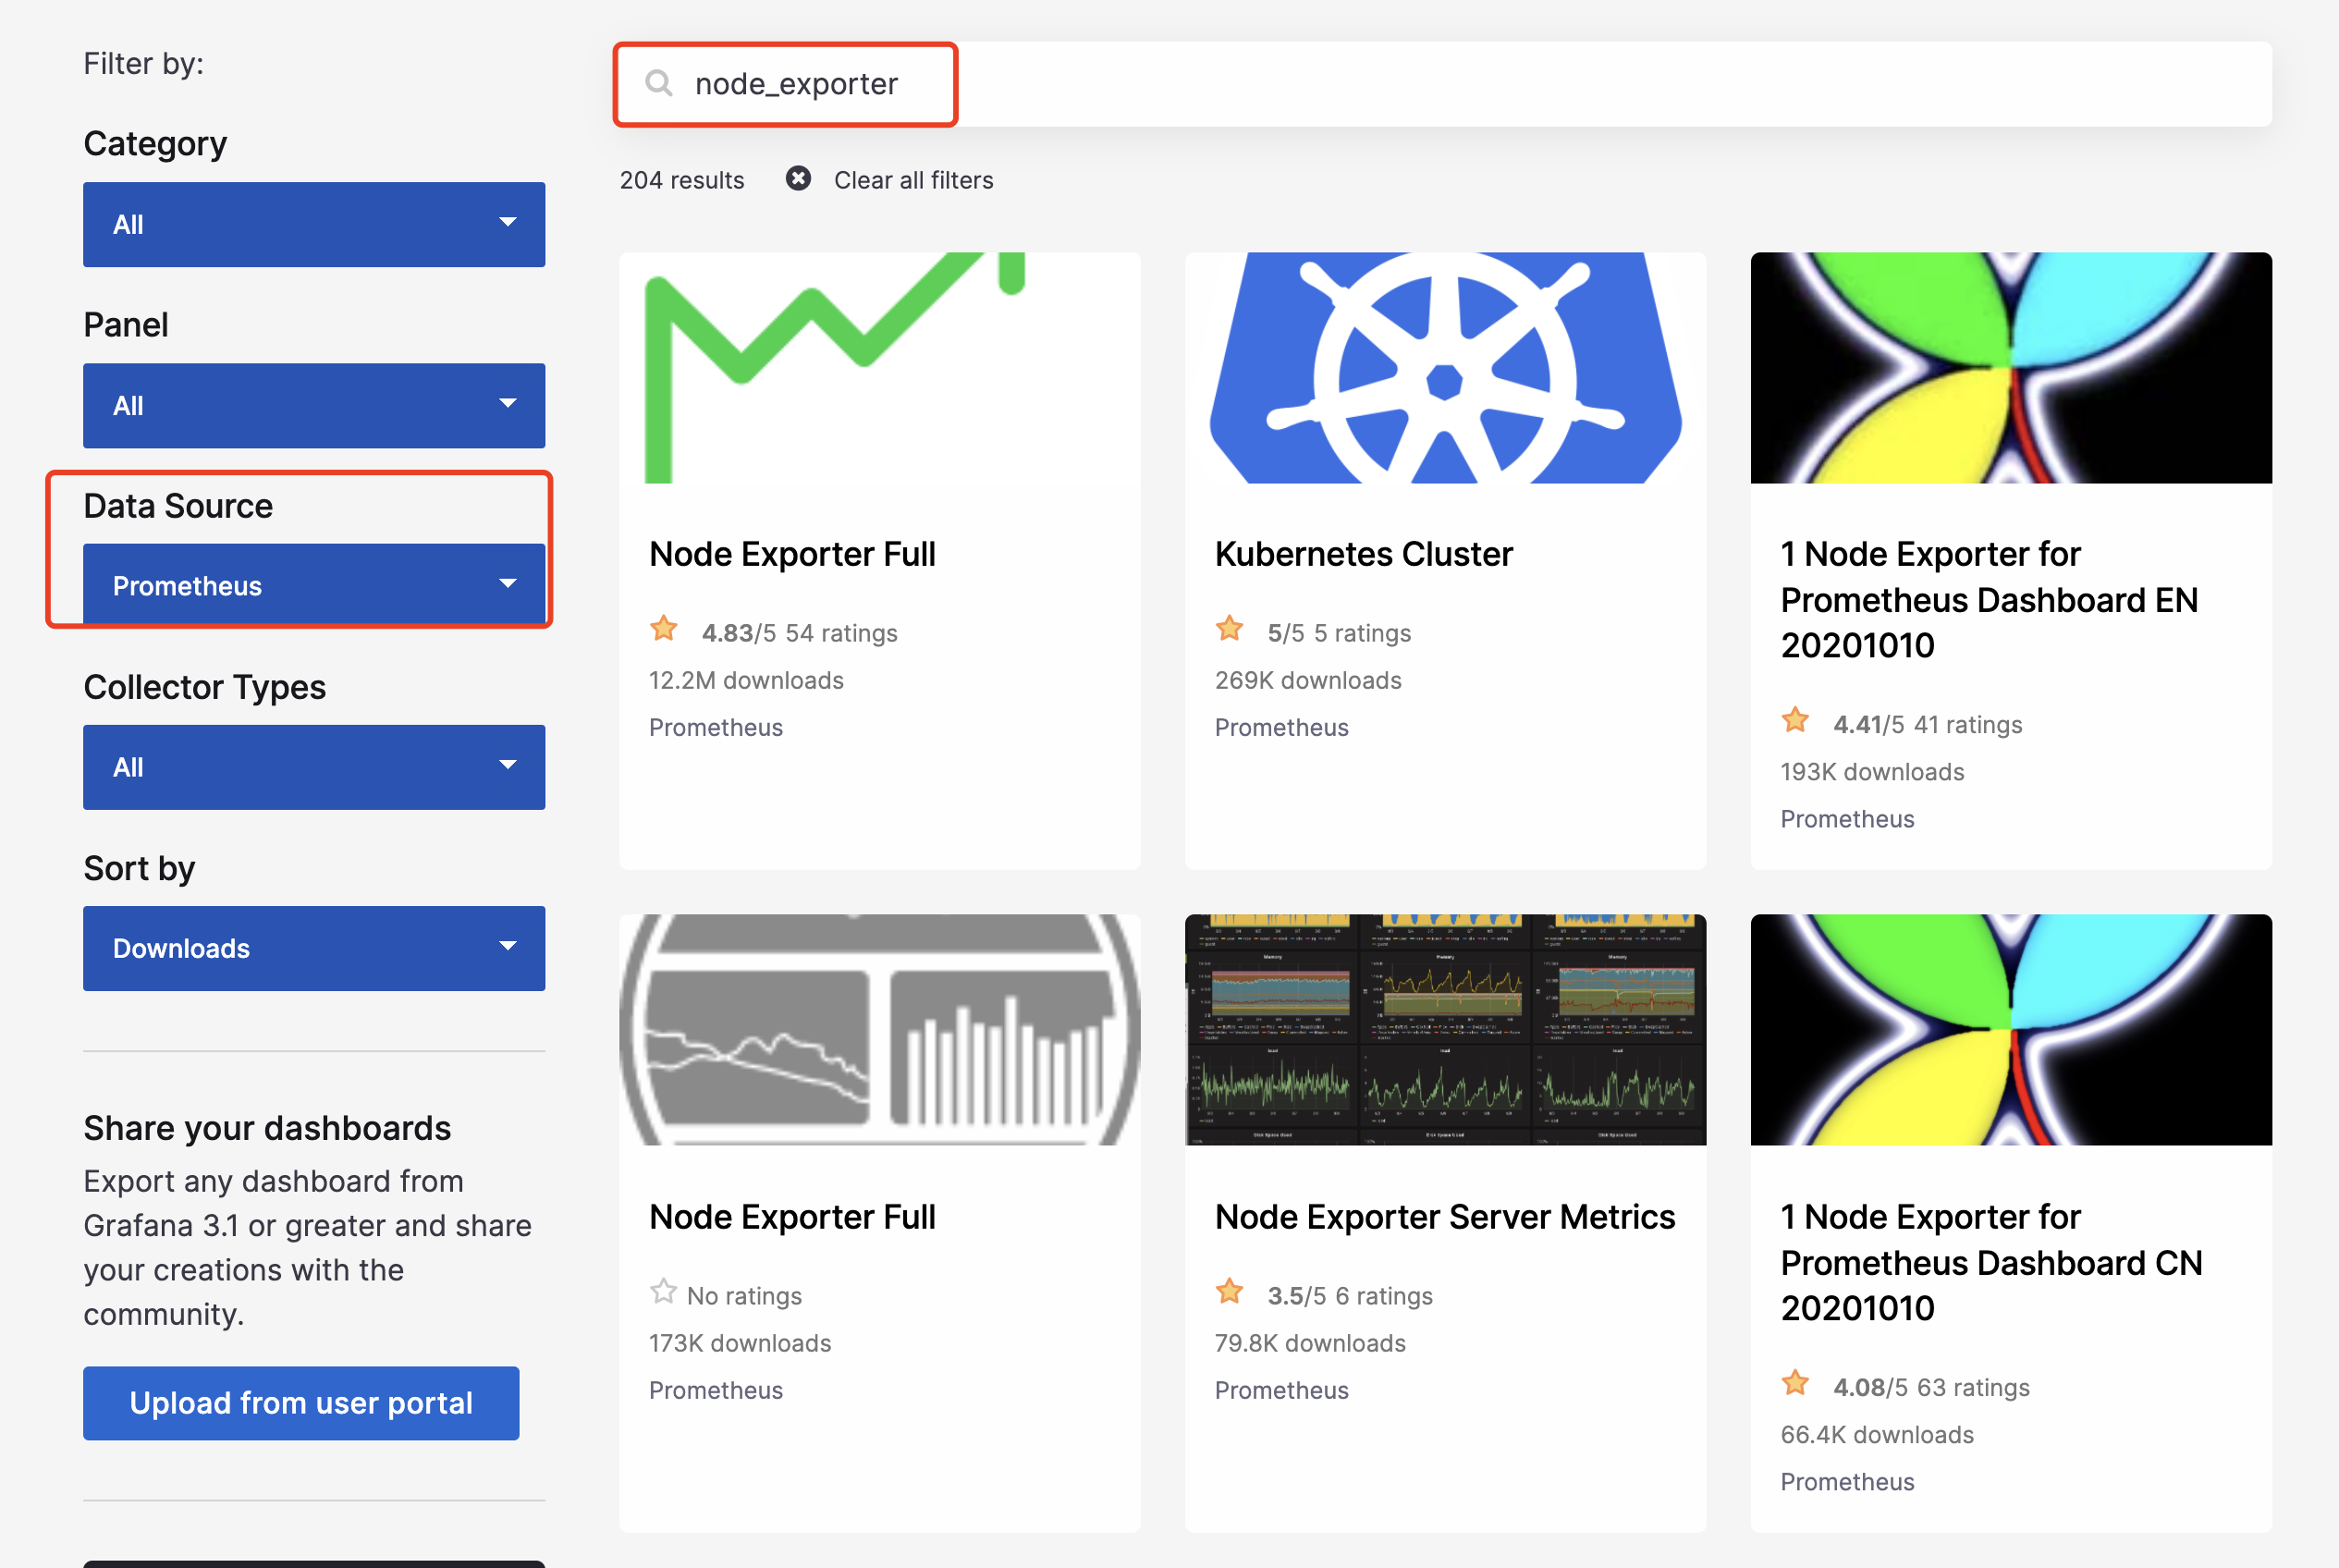This screenshot has height=1568, width=2339.
Task: Click the search magnifier icon
Action: tap(659, 83)
